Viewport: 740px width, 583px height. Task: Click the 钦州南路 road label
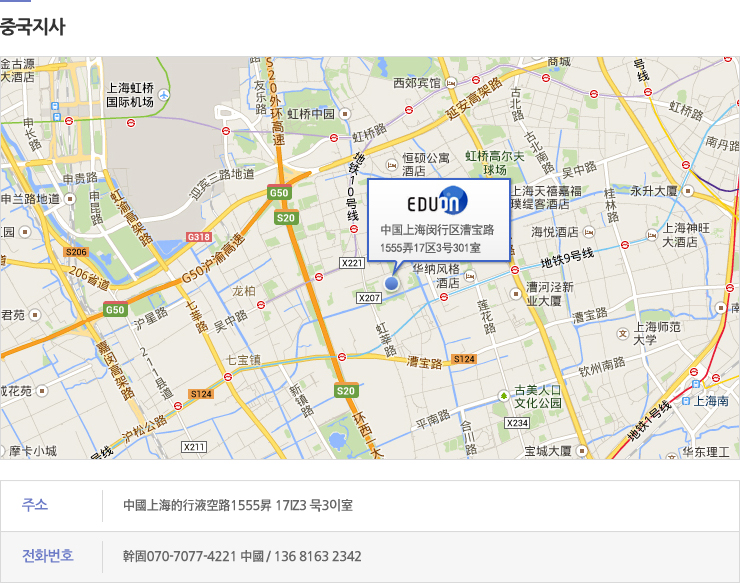coord(602,366)
